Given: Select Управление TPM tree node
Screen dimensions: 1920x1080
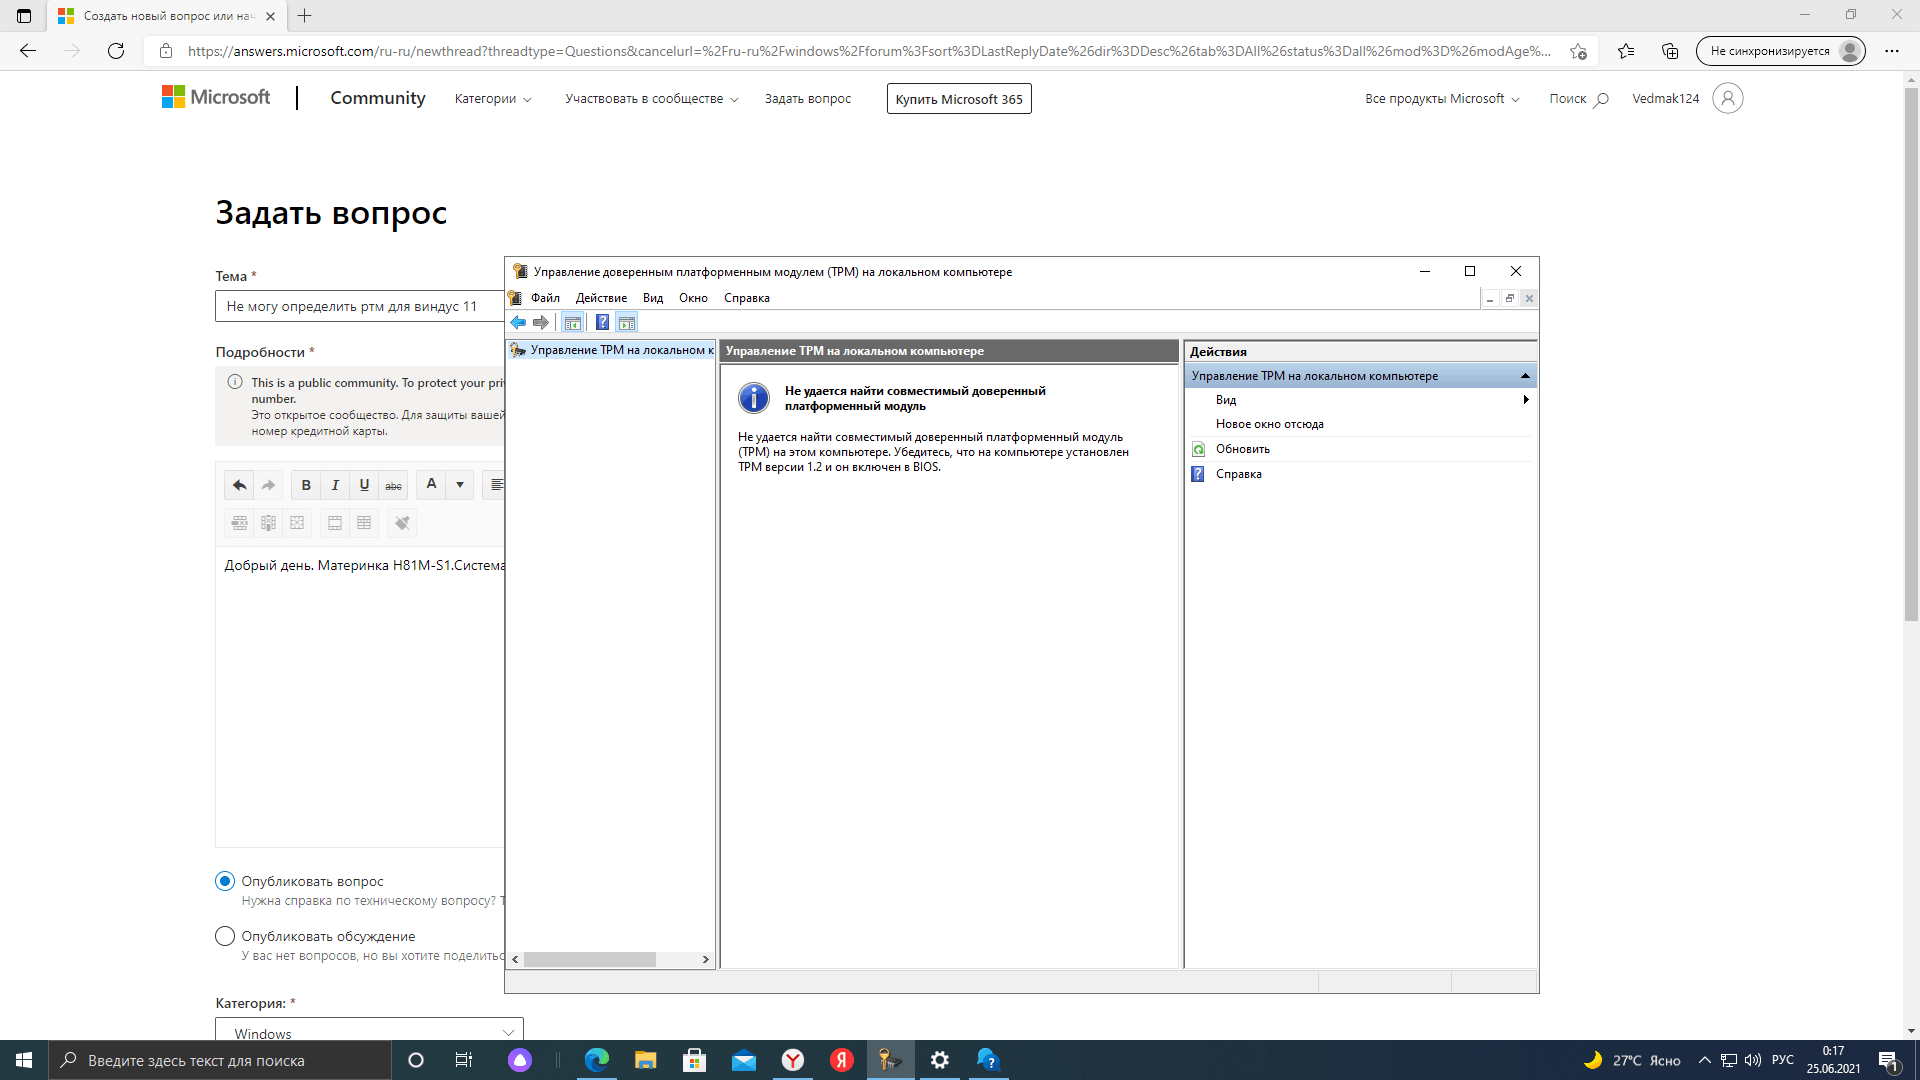Looking at the screenshot, I should [x=612, y=350].
